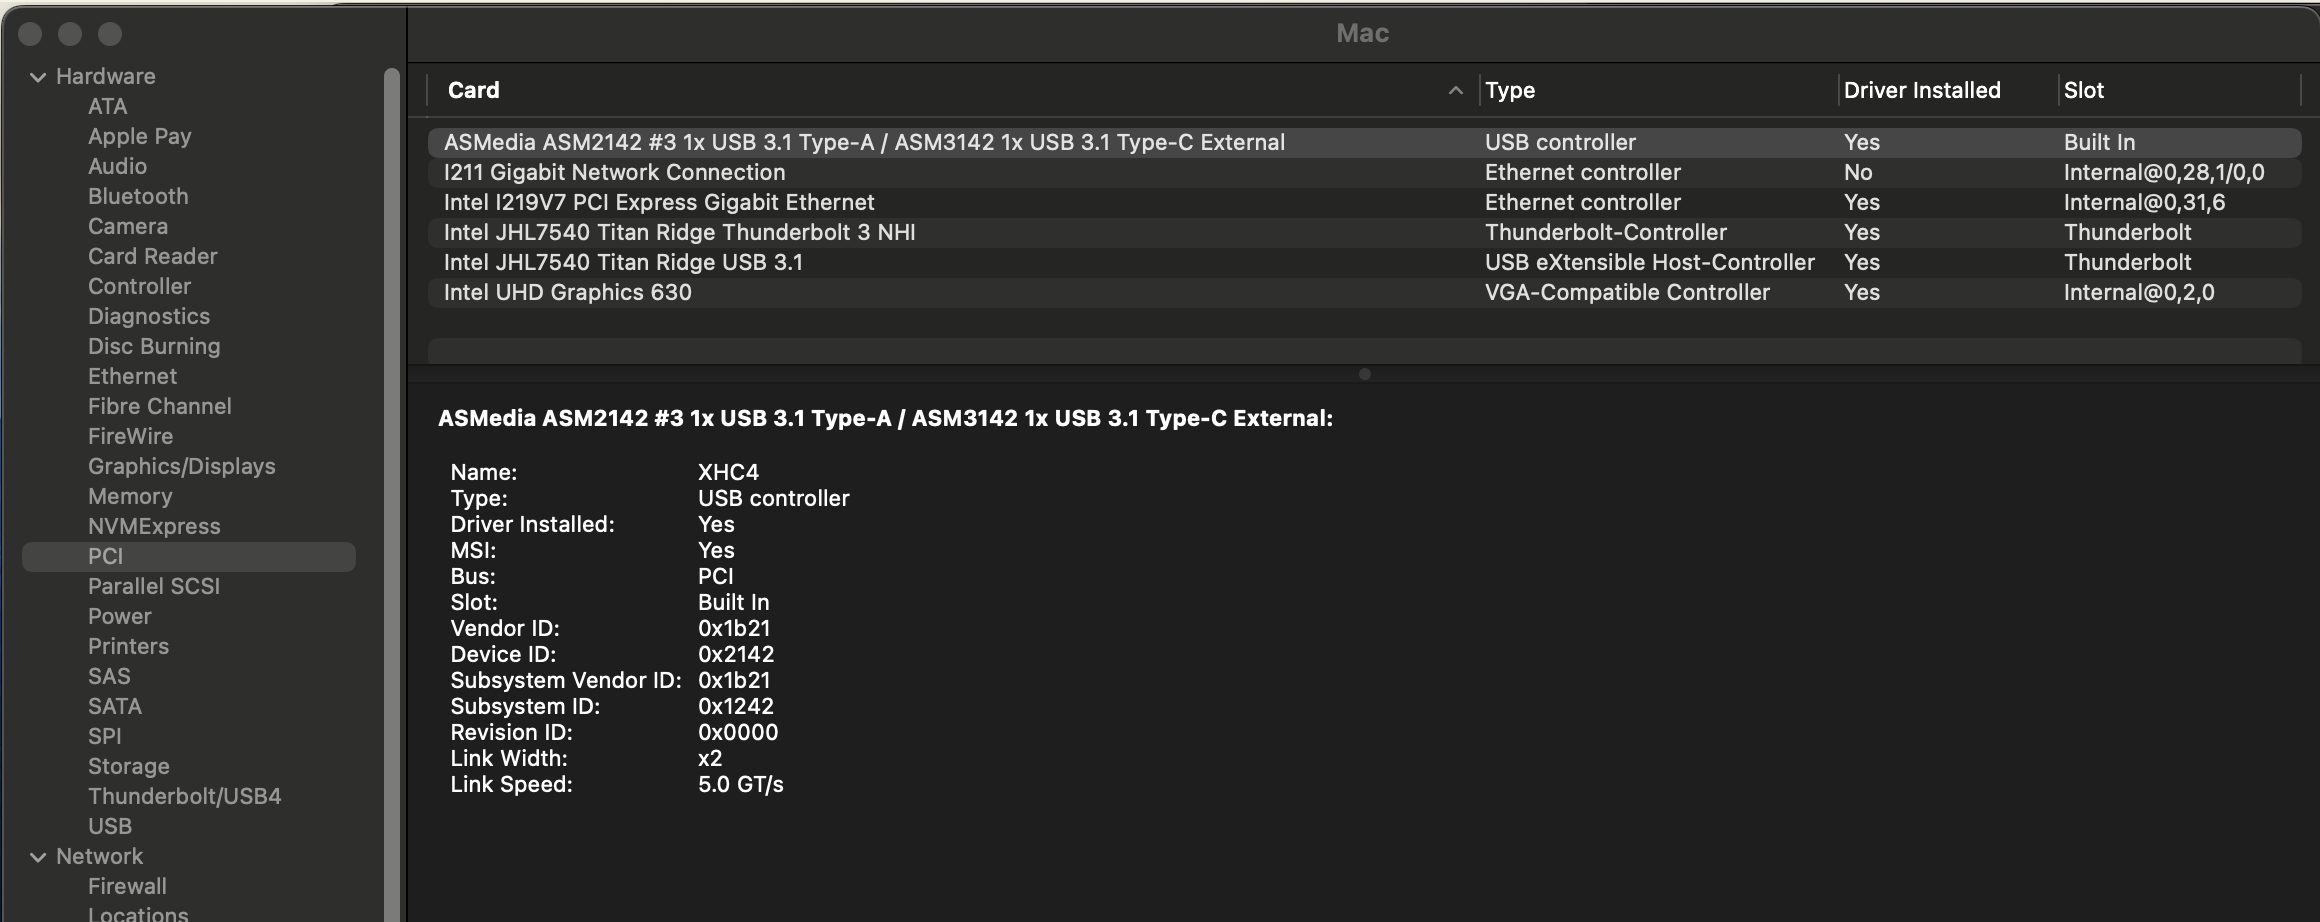Open the Audio hardware section
This screenshot has width=2320, height=922.
tap(117, 166)
